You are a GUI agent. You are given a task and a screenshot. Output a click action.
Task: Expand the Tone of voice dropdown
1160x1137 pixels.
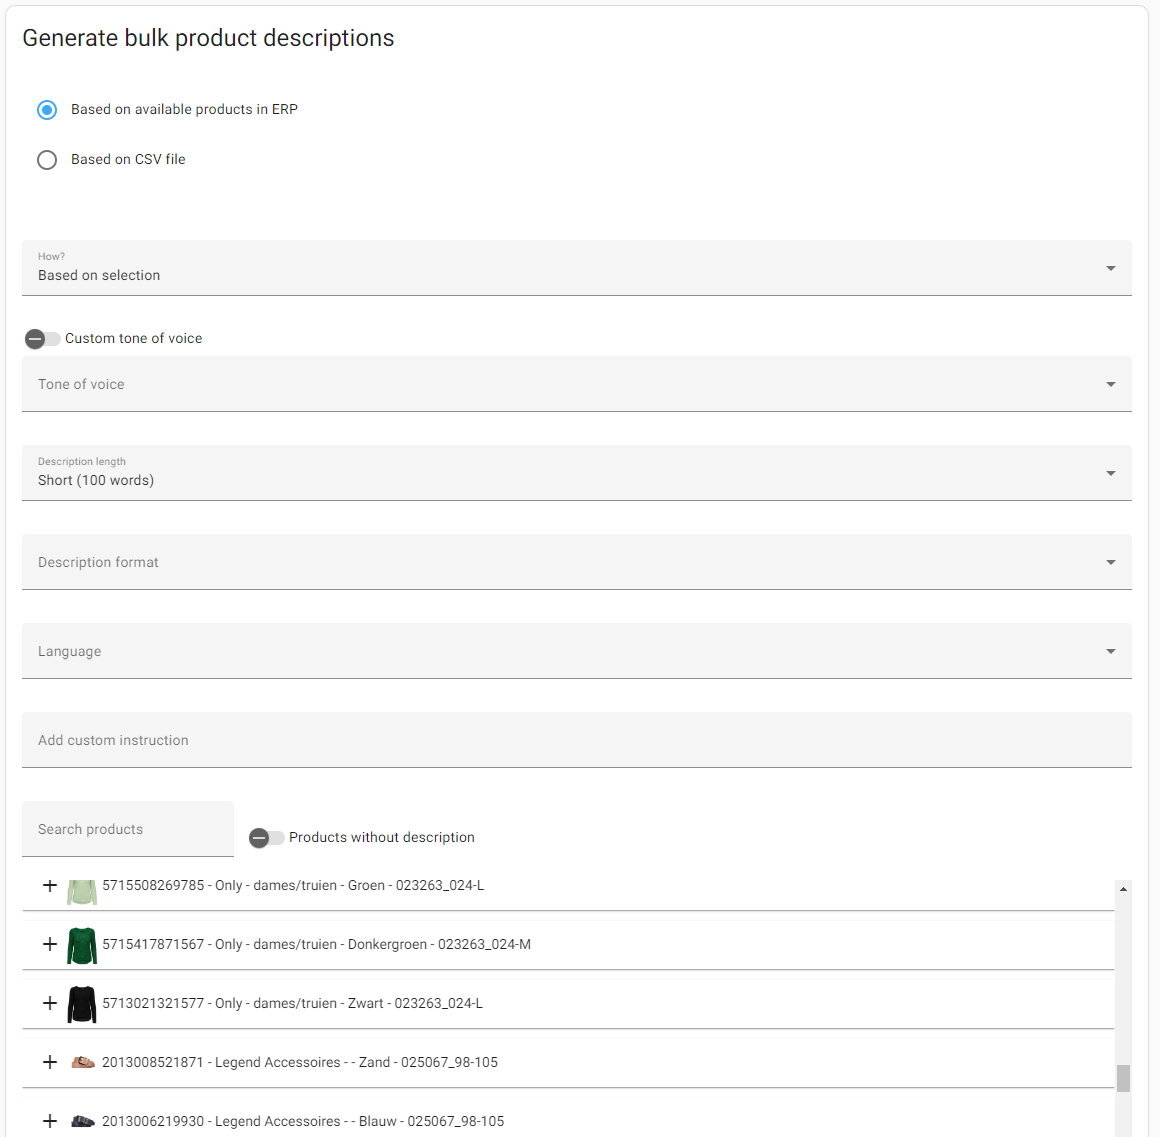point(576,384)
